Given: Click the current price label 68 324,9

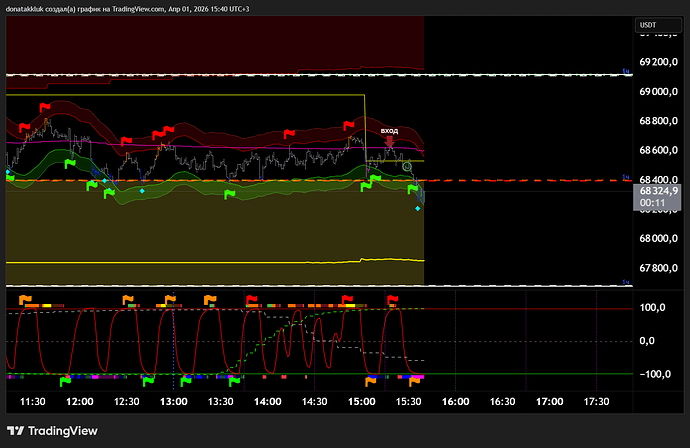Looking at the screenshot, I should (658, 191).
